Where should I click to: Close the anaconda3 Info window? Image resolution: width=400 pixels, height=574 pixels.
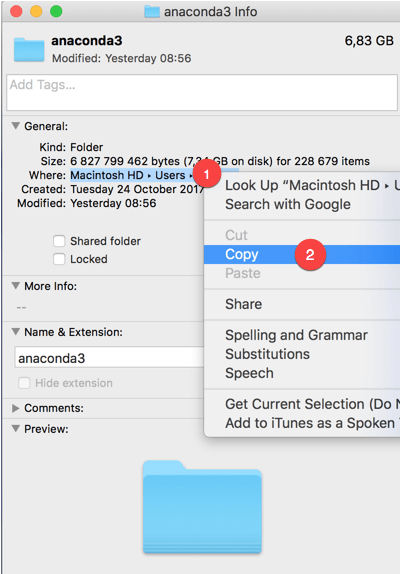[x=16, y=11]
